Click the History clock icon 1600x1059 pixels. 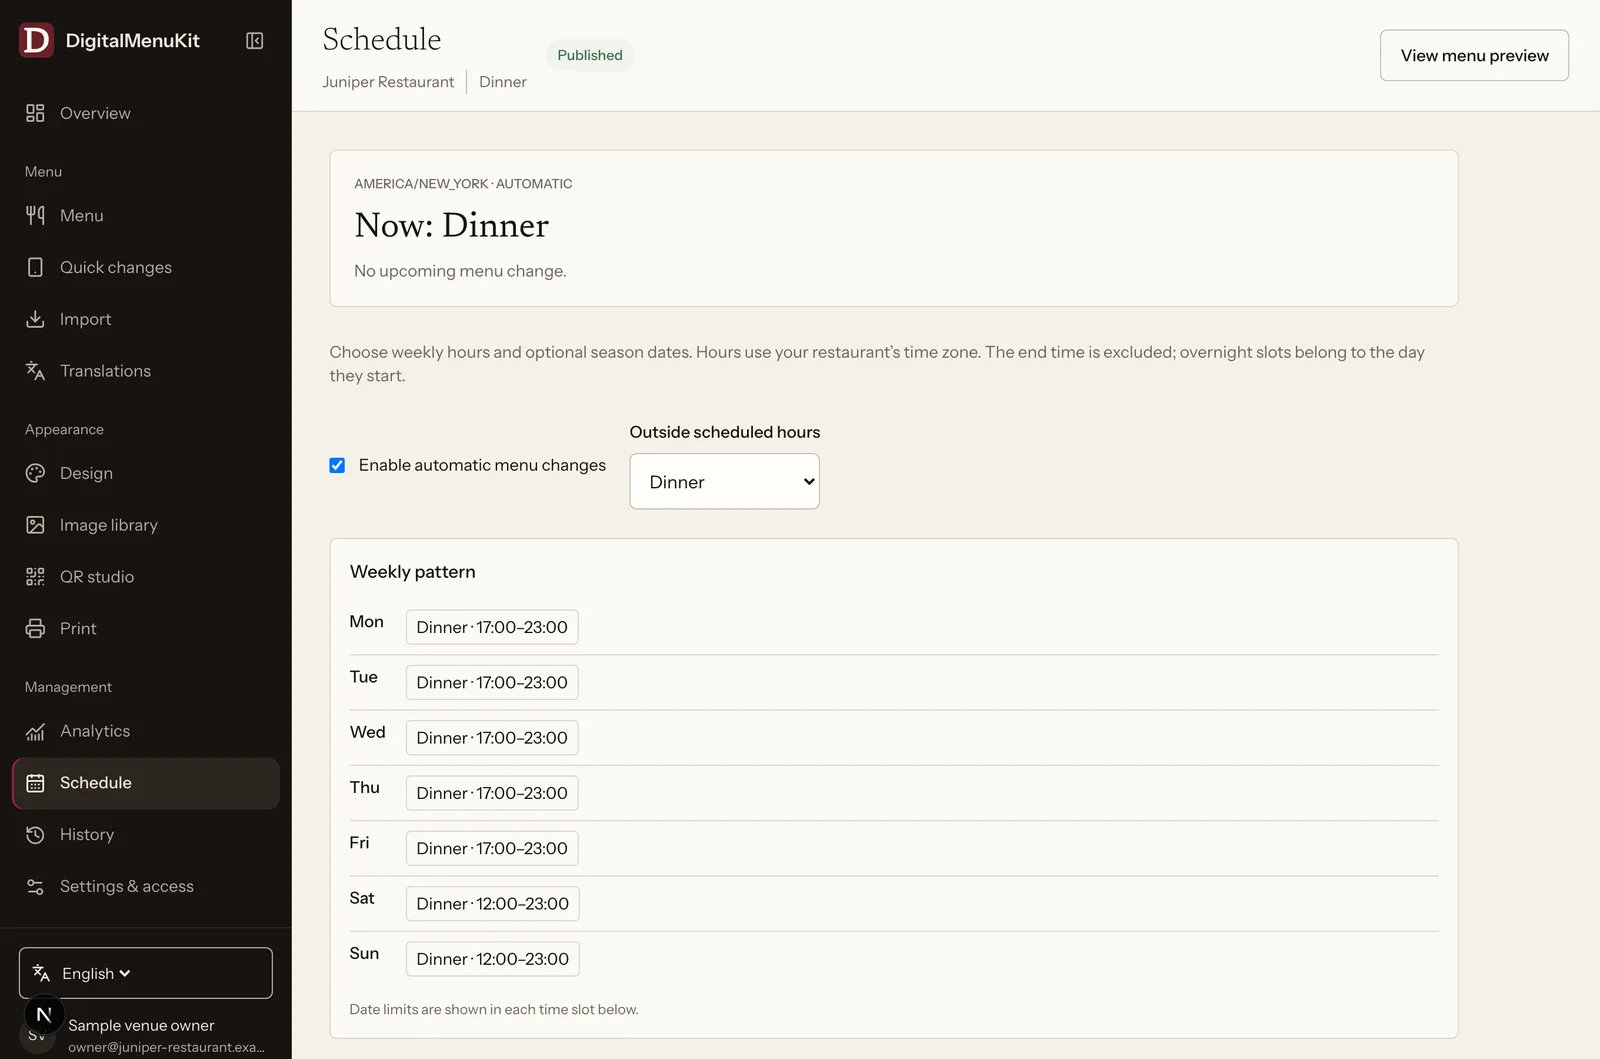tap(35, 835)
